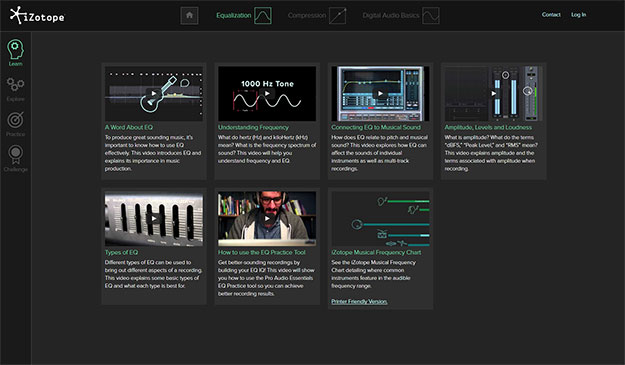Open the Digital Audio Basics tab
Screen dimensions: 625x365
pos(391,16)
